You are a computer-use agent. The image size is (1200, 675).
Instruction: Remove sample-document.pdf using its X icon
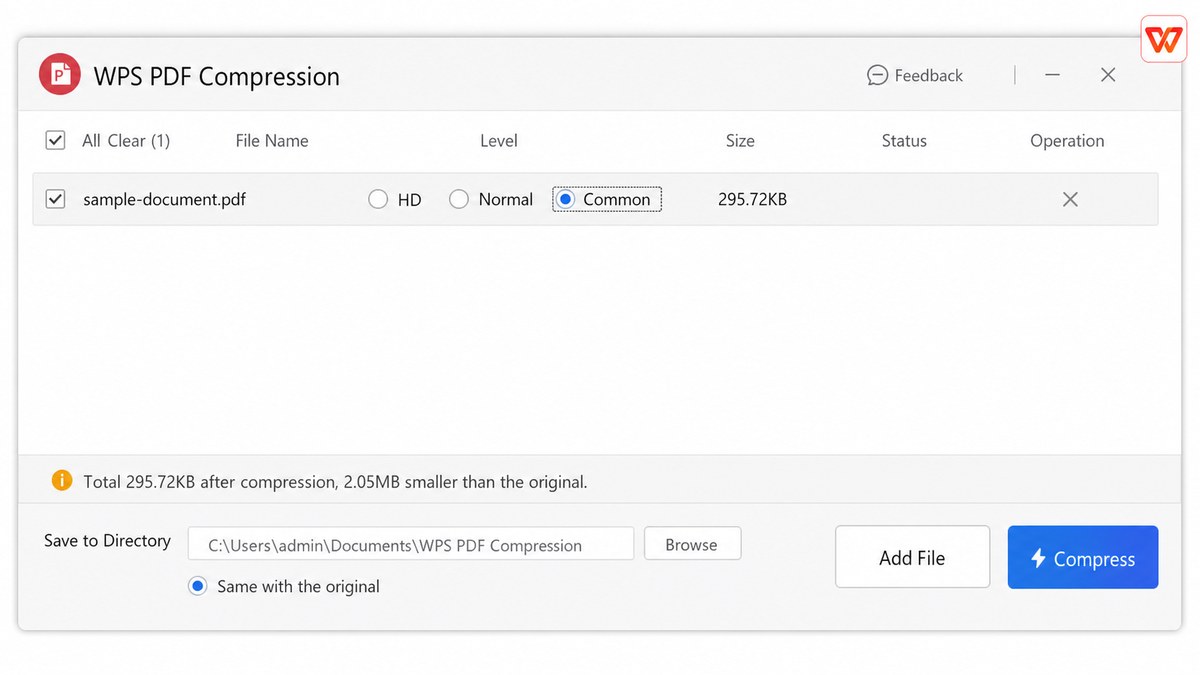(x=1070, y=199)
